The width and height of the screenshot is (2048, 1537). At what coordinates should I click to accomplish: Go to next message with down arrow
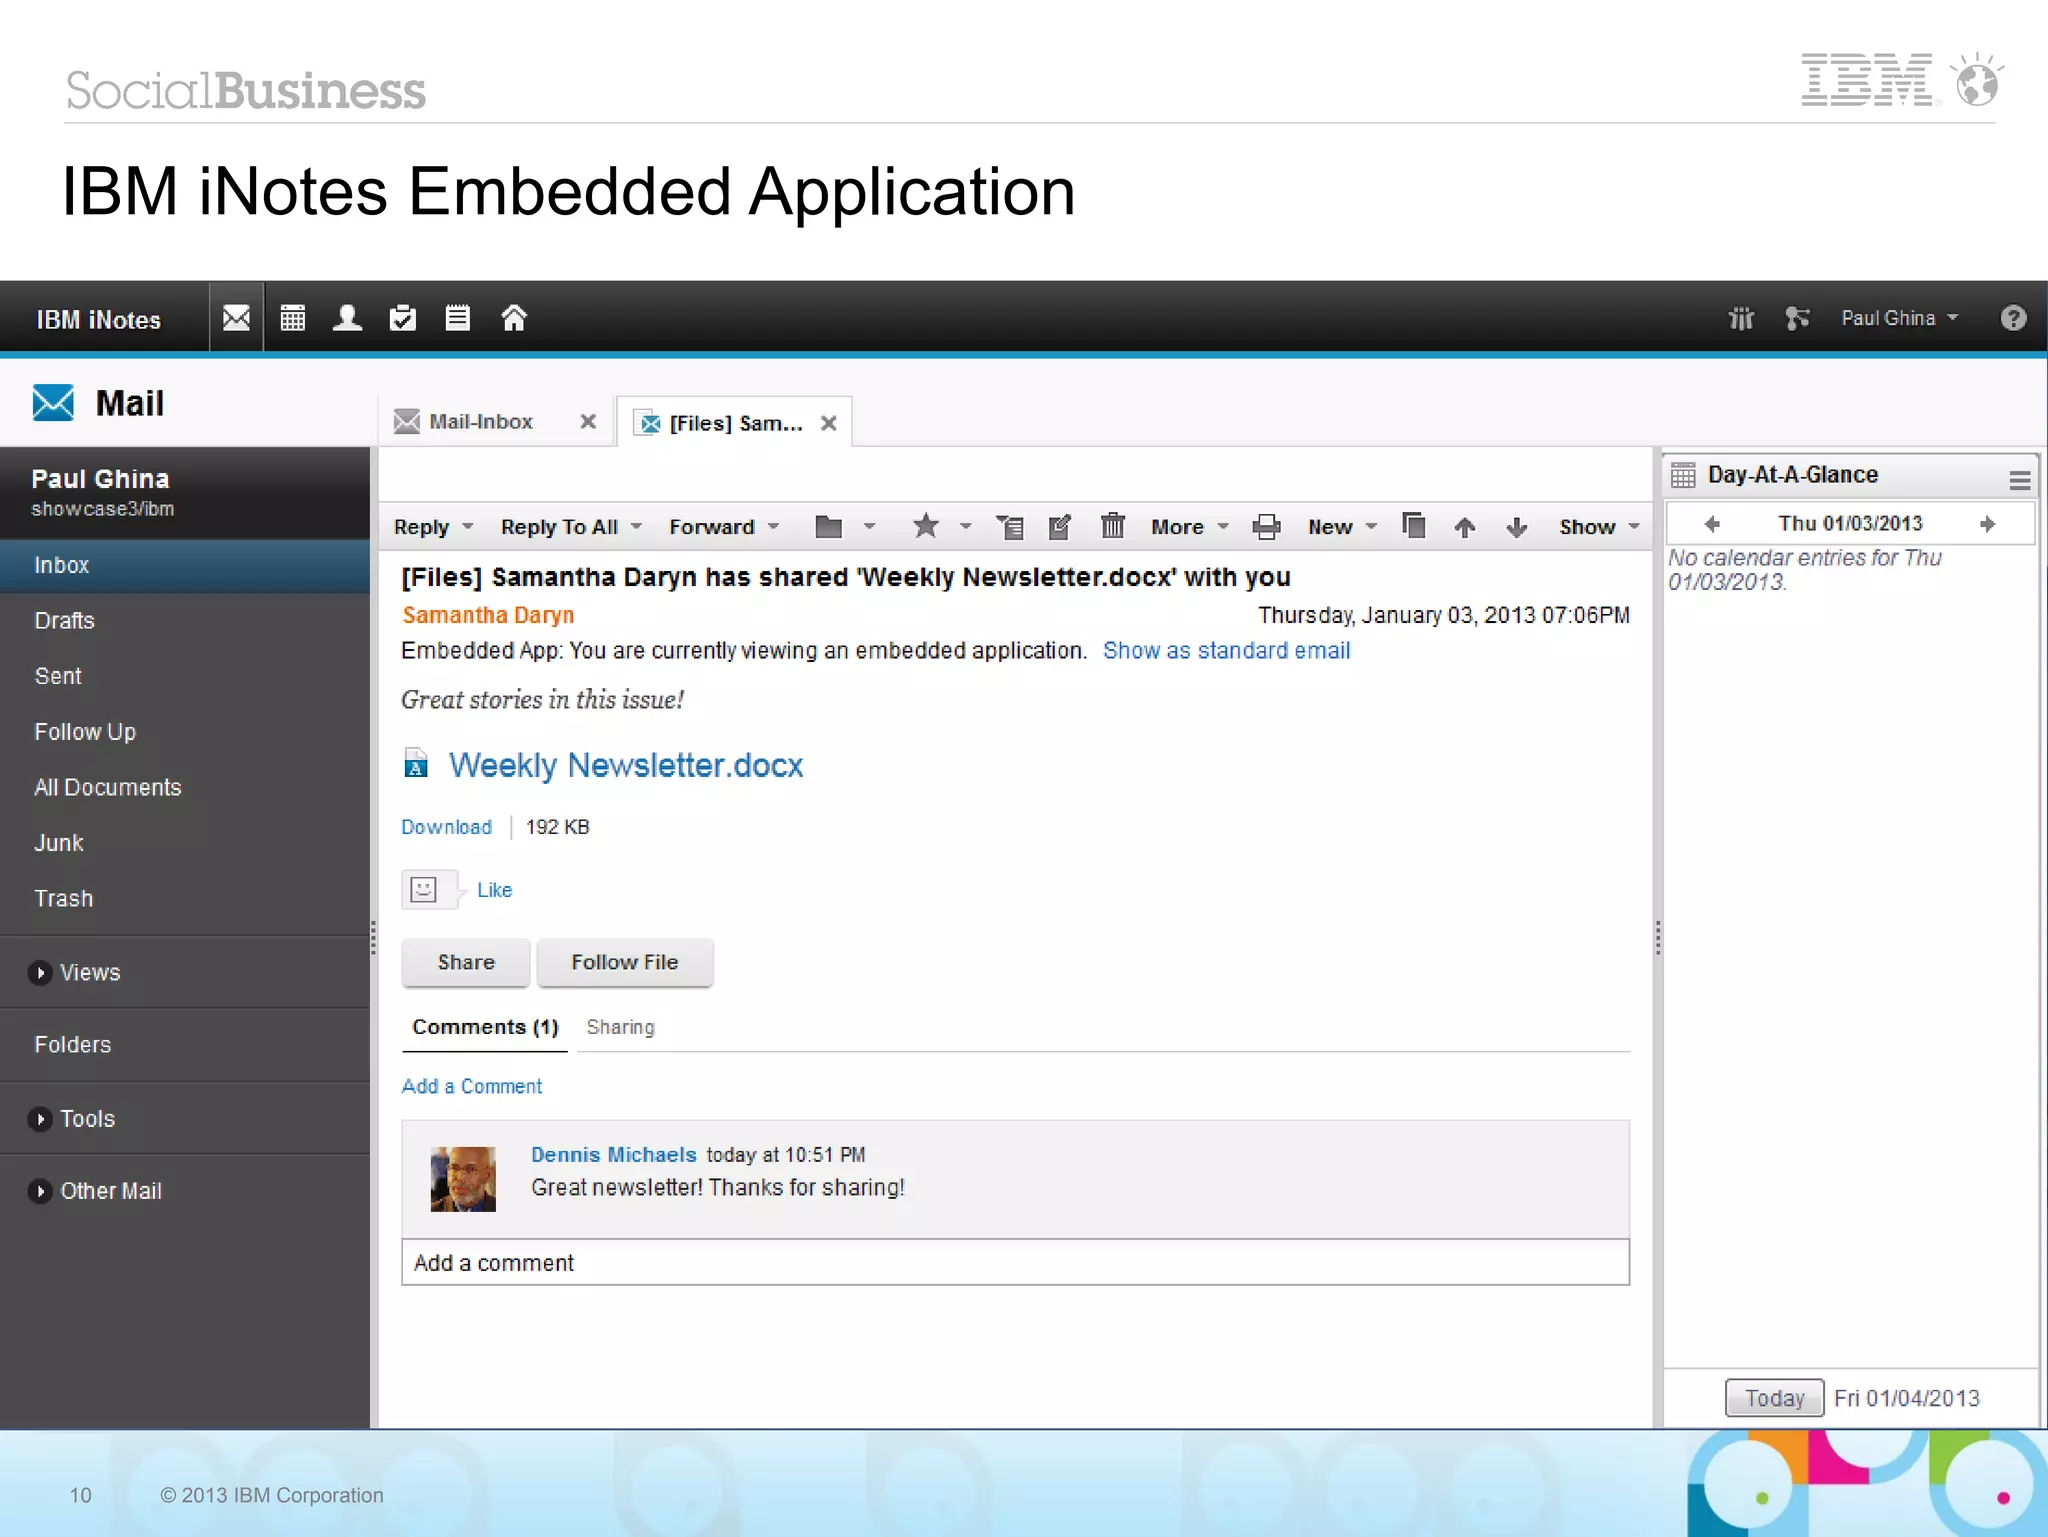(1517, 527)
